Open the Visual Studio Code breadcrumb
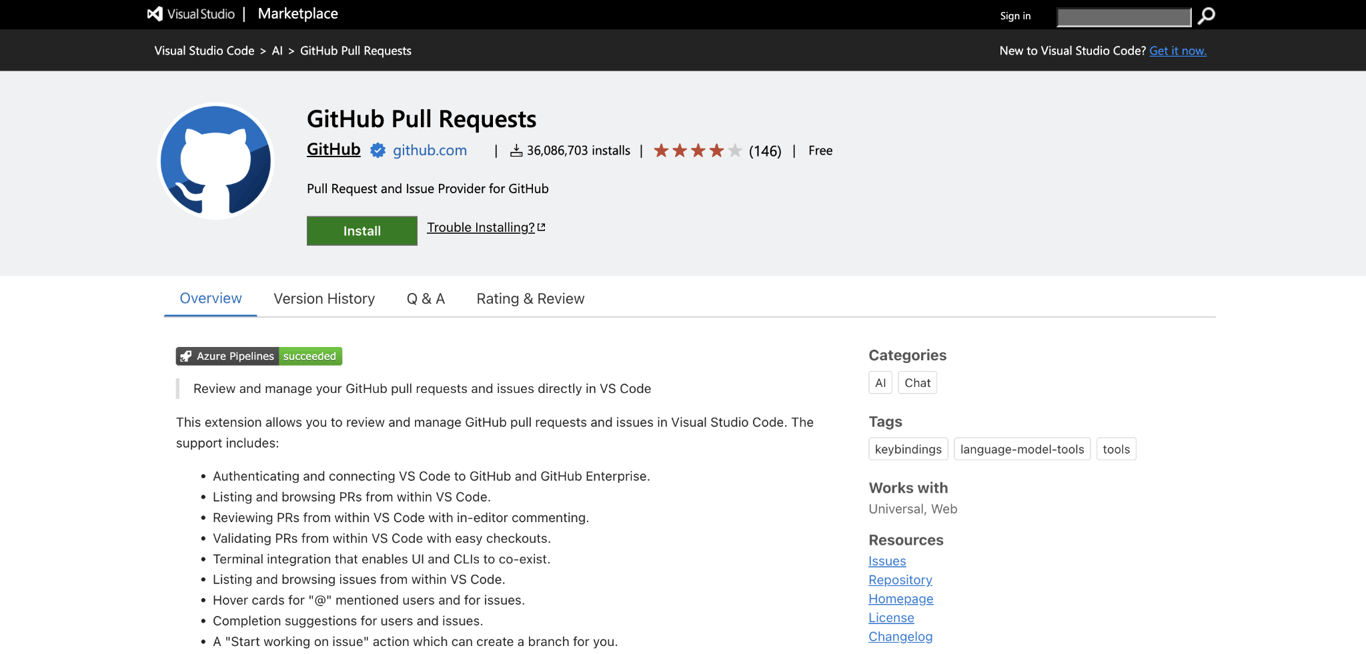Image resolution: width=1366 pixels, height=654 pixels. tap(204, 50)
